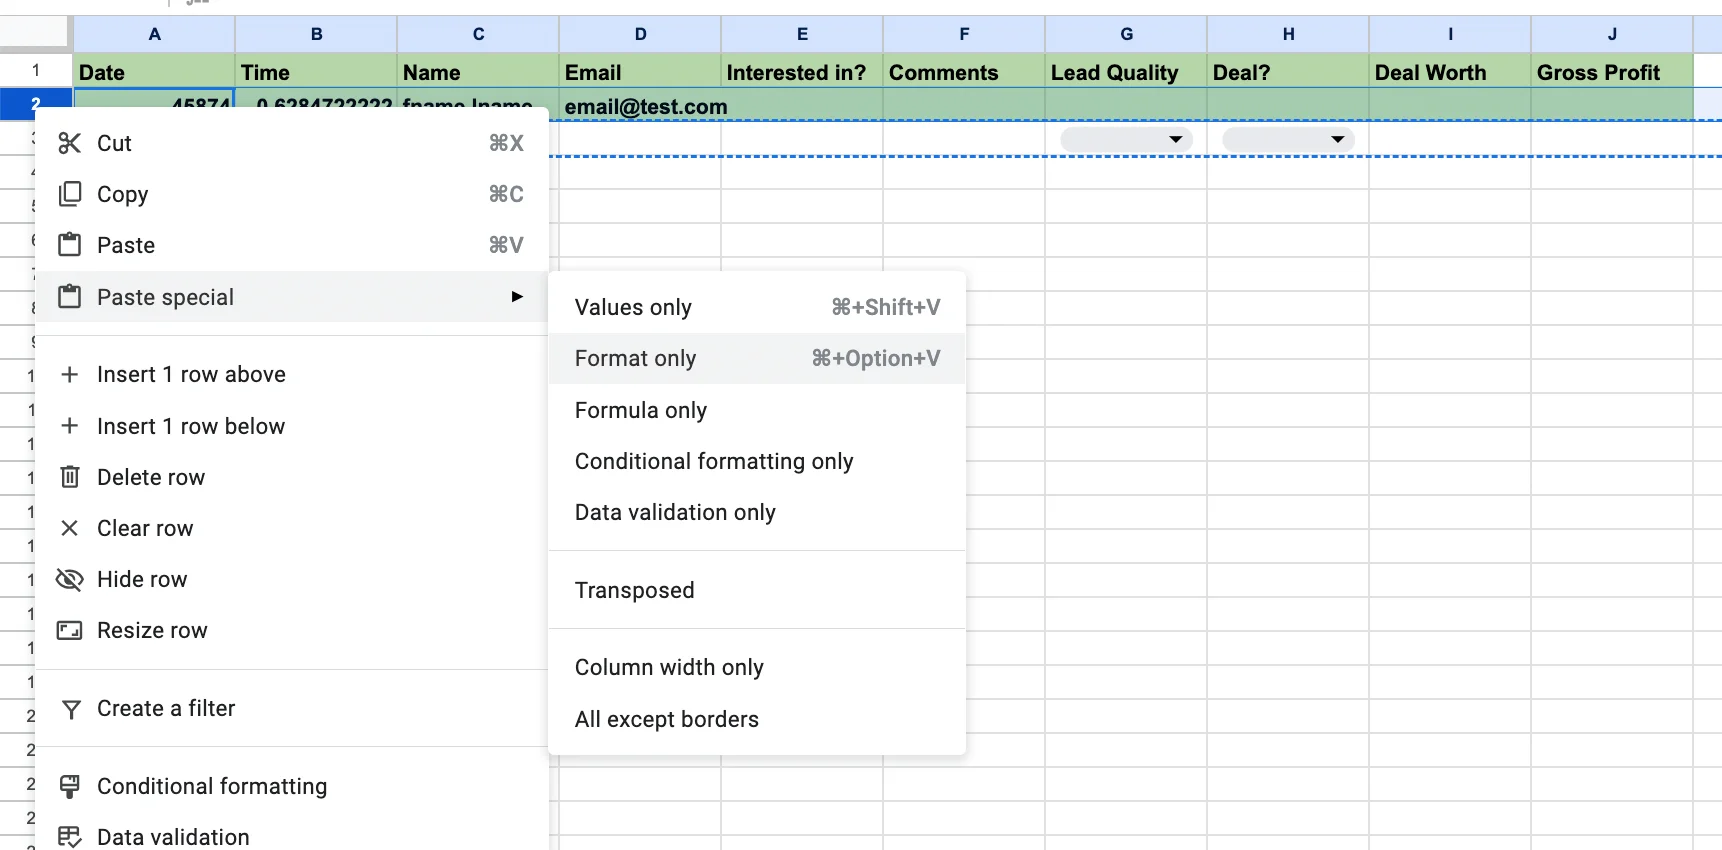Select column F header
Viewport: 1722px width, 850px height.
(964, 34)
